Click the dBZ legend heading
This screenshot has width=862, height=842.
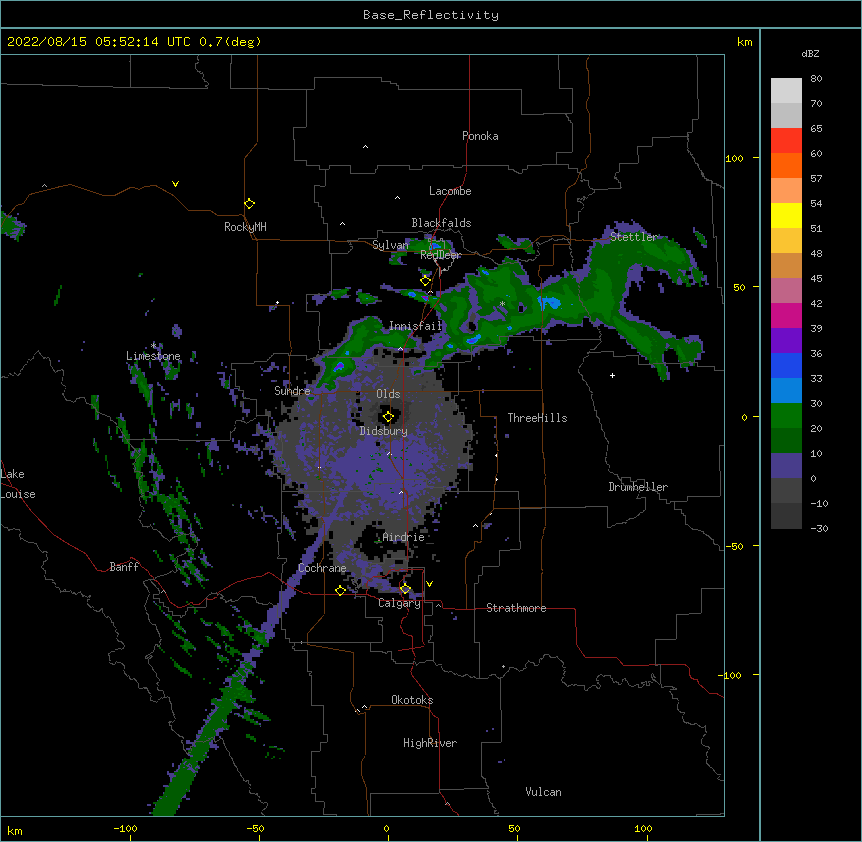point(810,53)
